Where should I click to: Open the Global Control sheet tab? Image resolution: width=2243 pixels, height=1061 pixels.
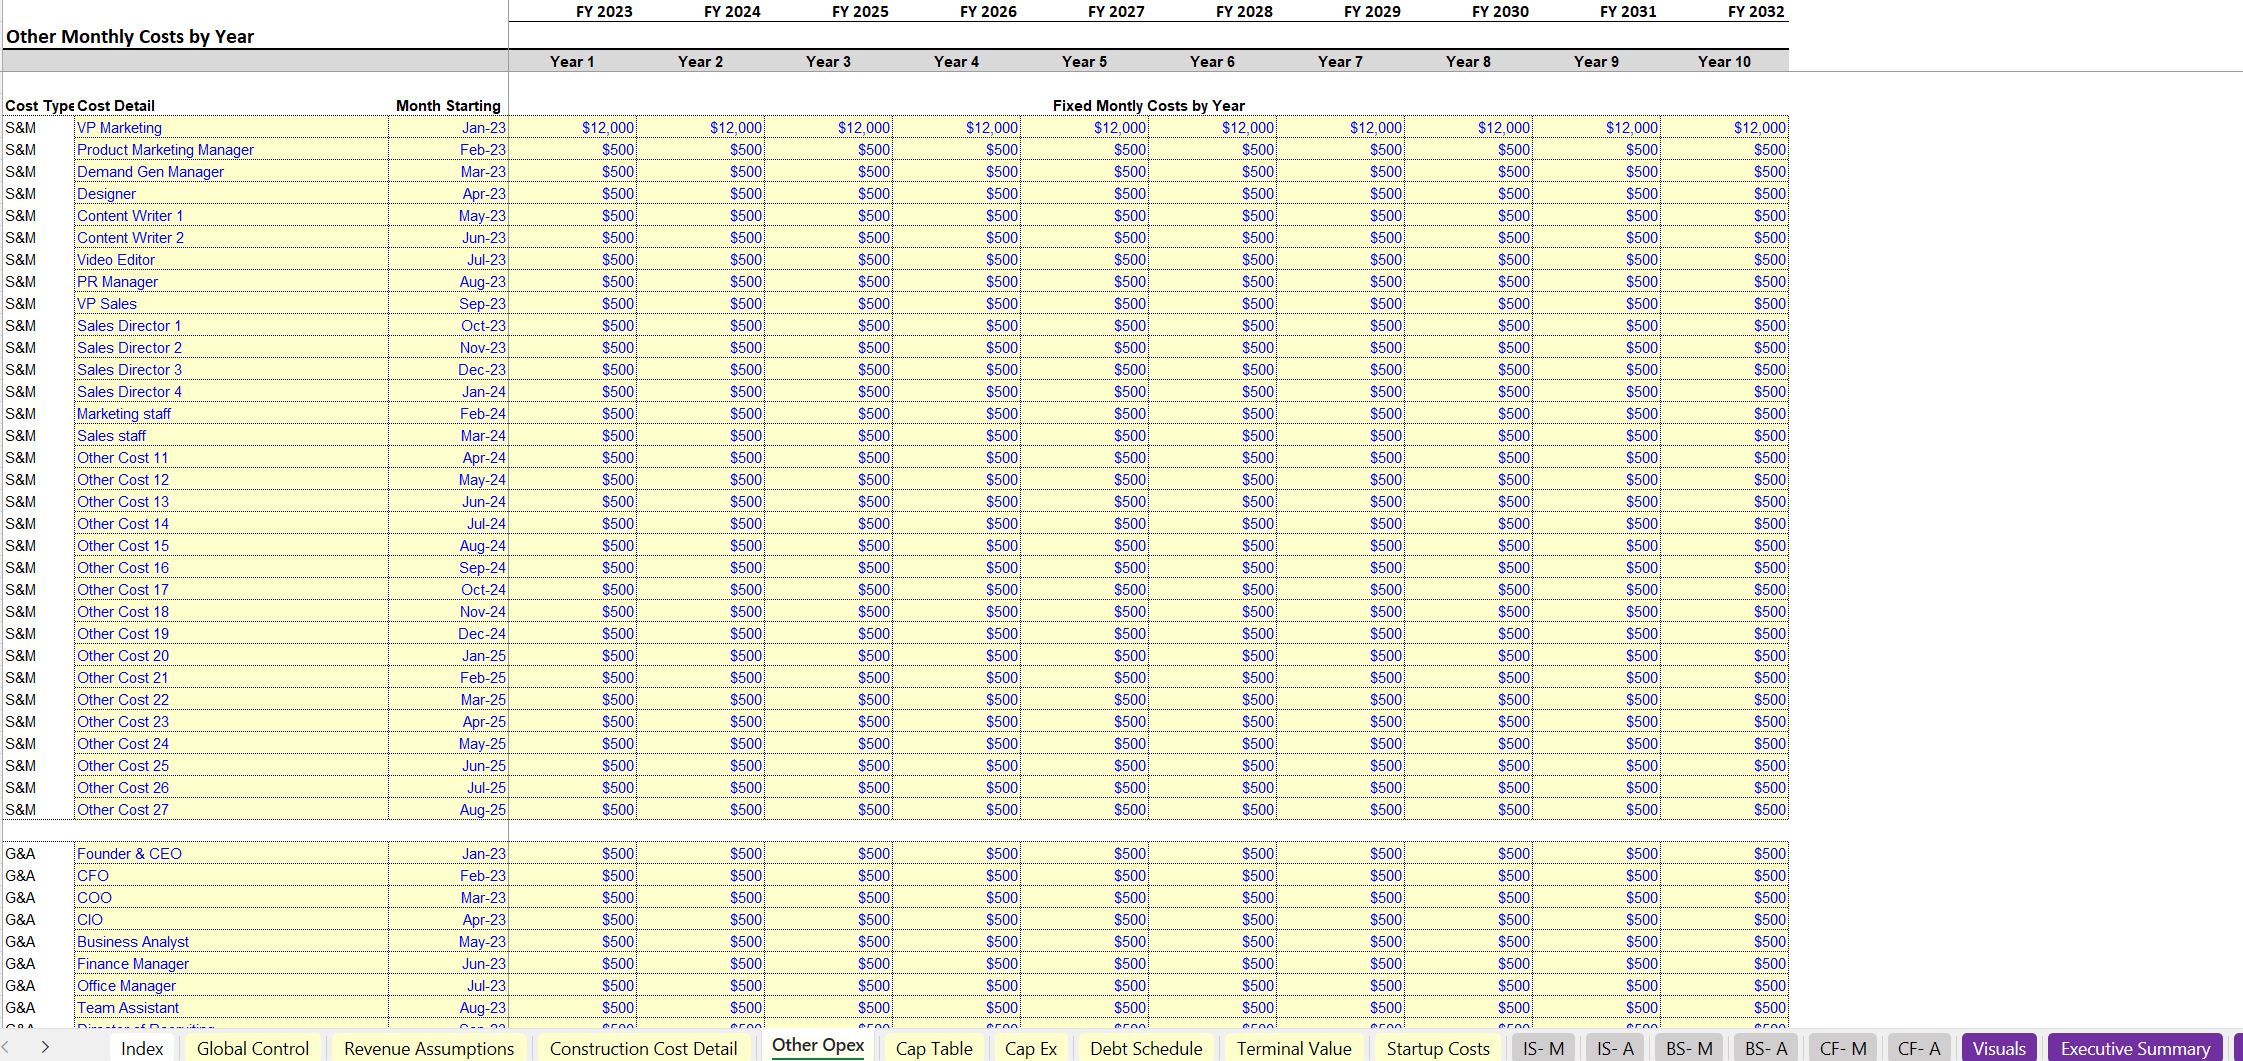pyautogui.click(x=253, y=1048)
